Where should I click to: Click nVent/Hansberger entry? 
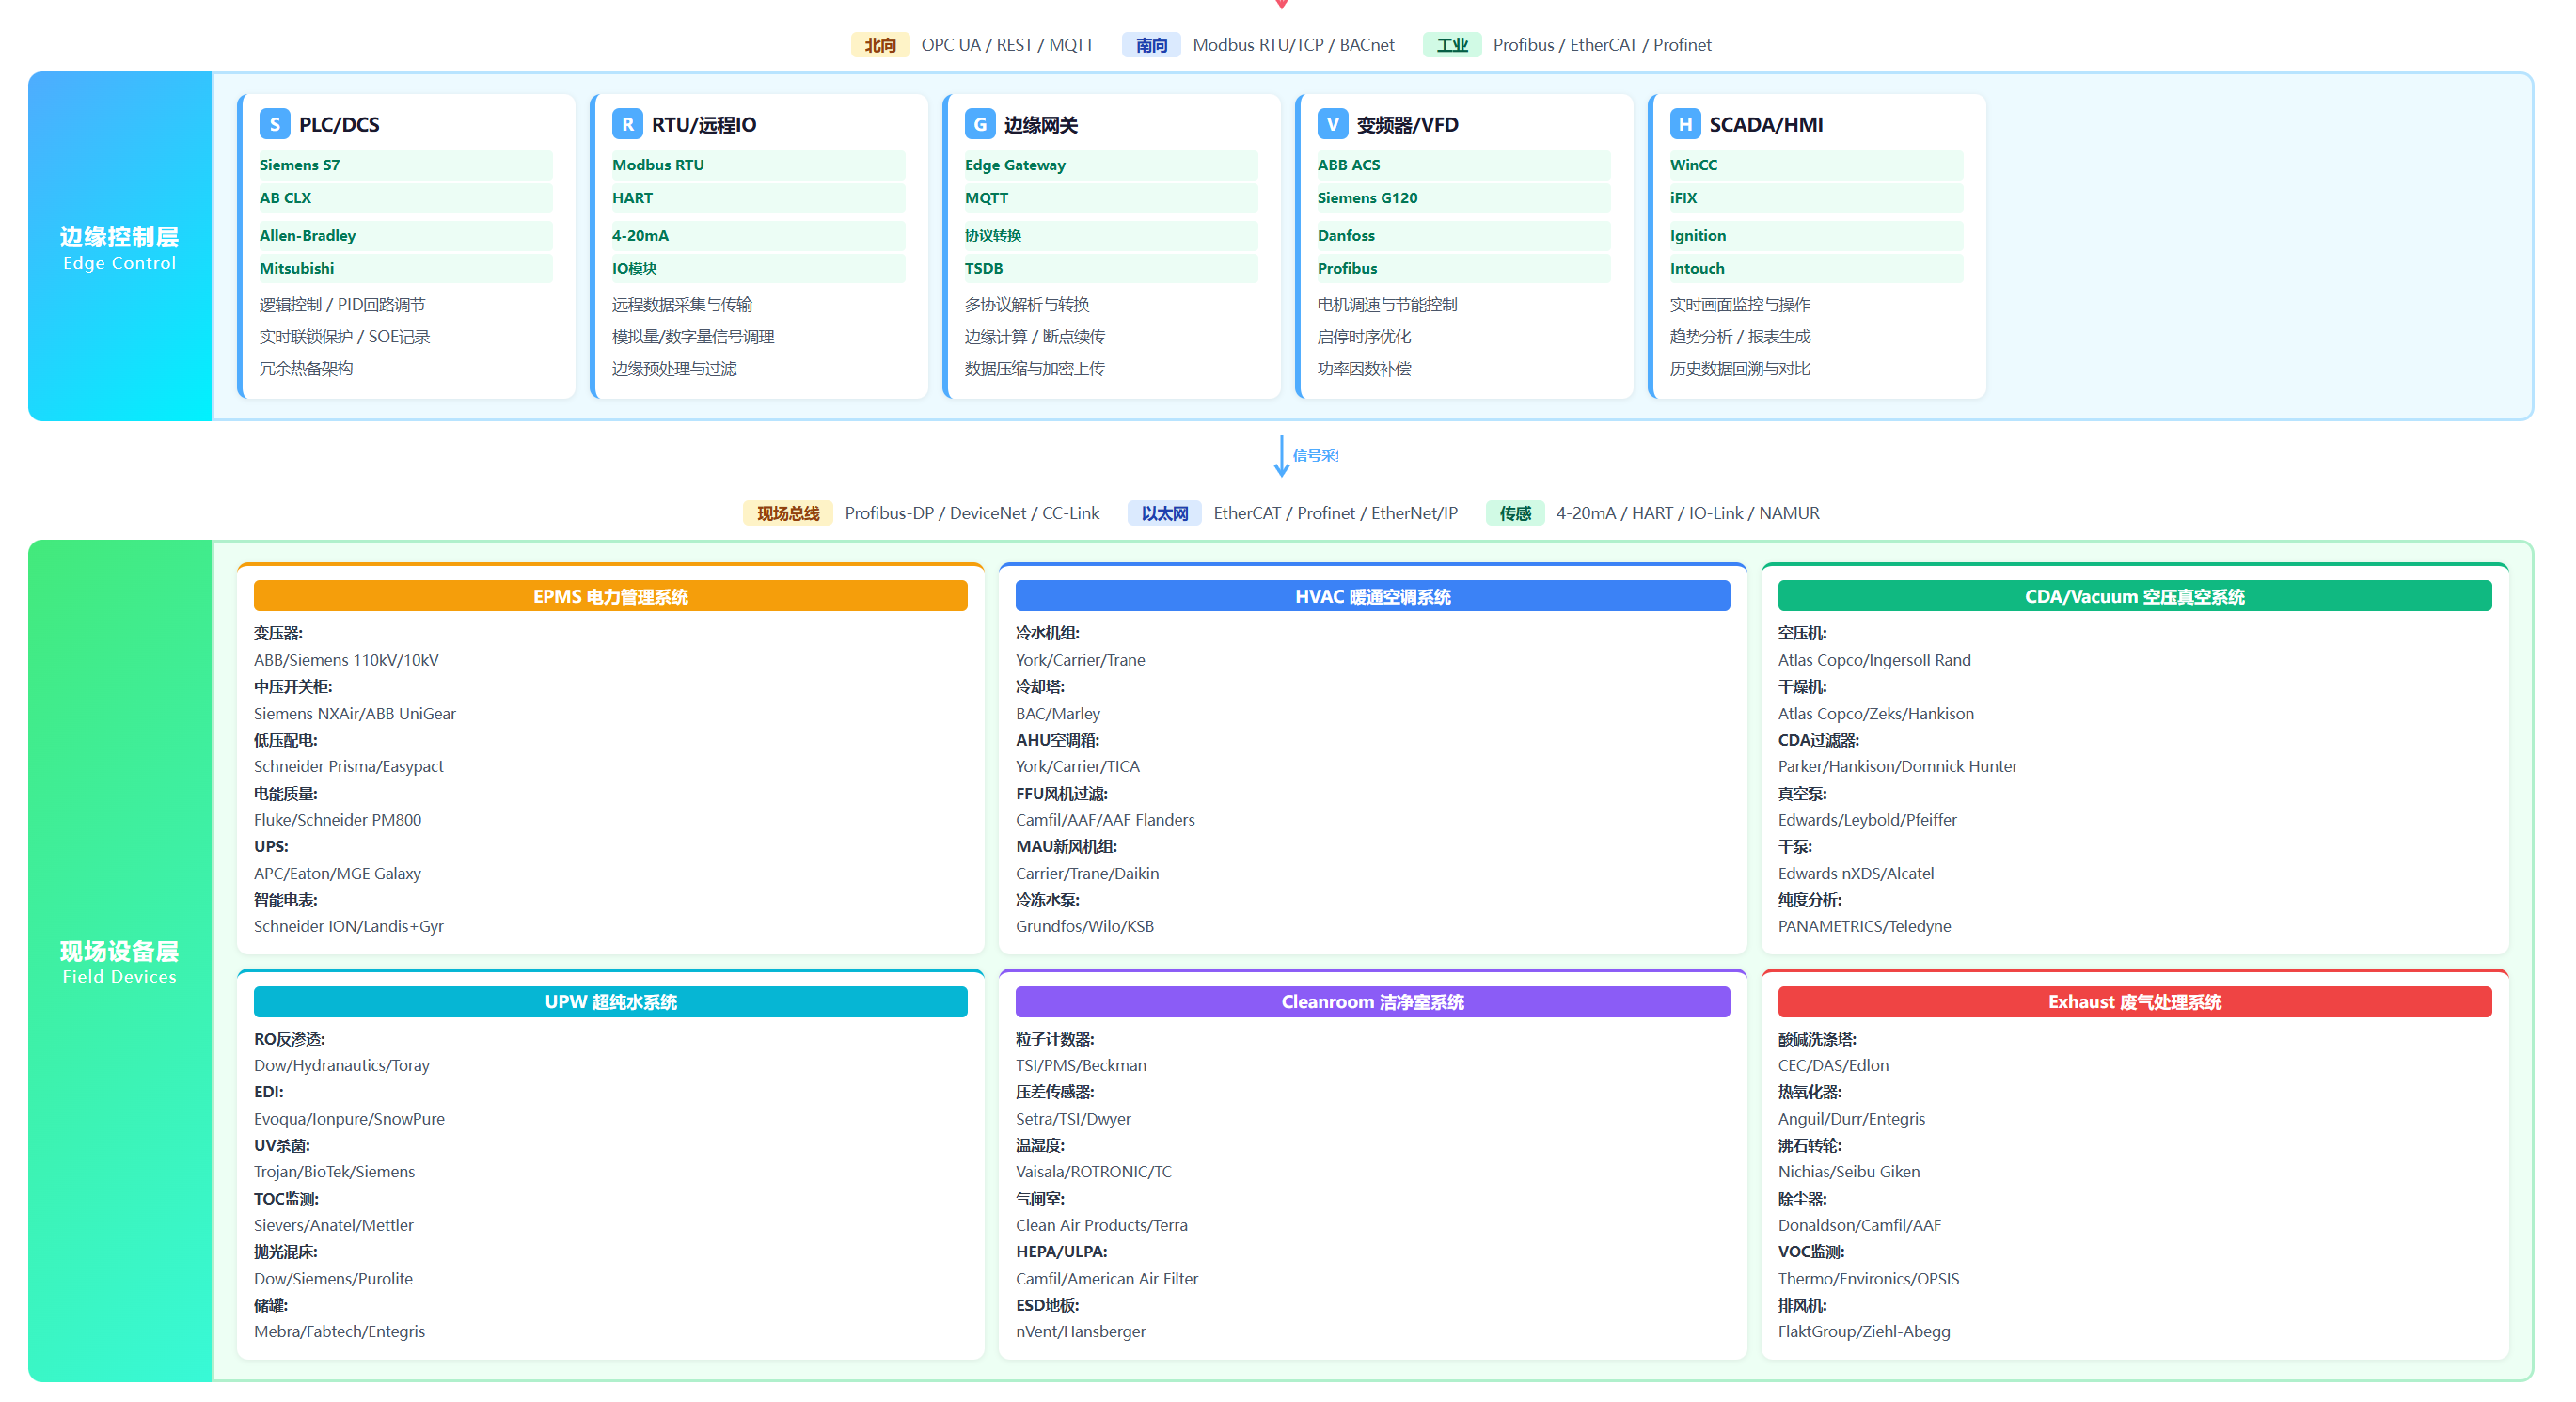coord(1081,1331)
